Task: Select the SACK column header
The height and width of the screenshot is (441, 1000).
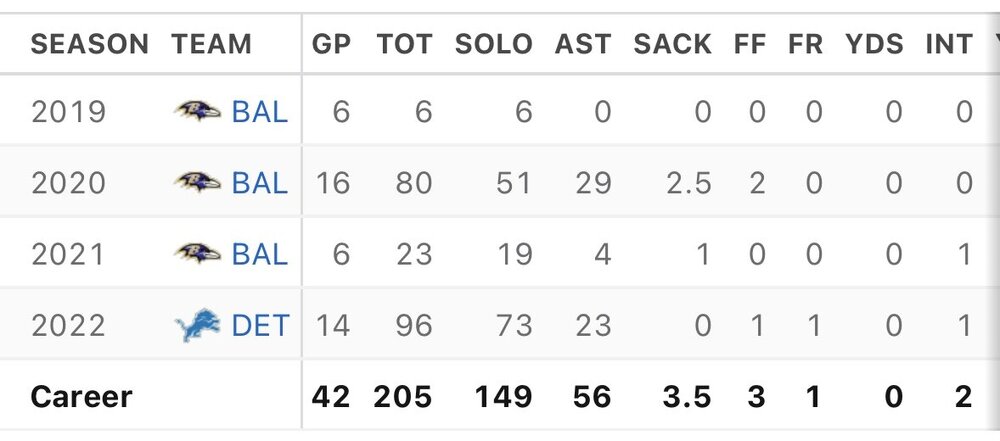Action: [673, 45]
